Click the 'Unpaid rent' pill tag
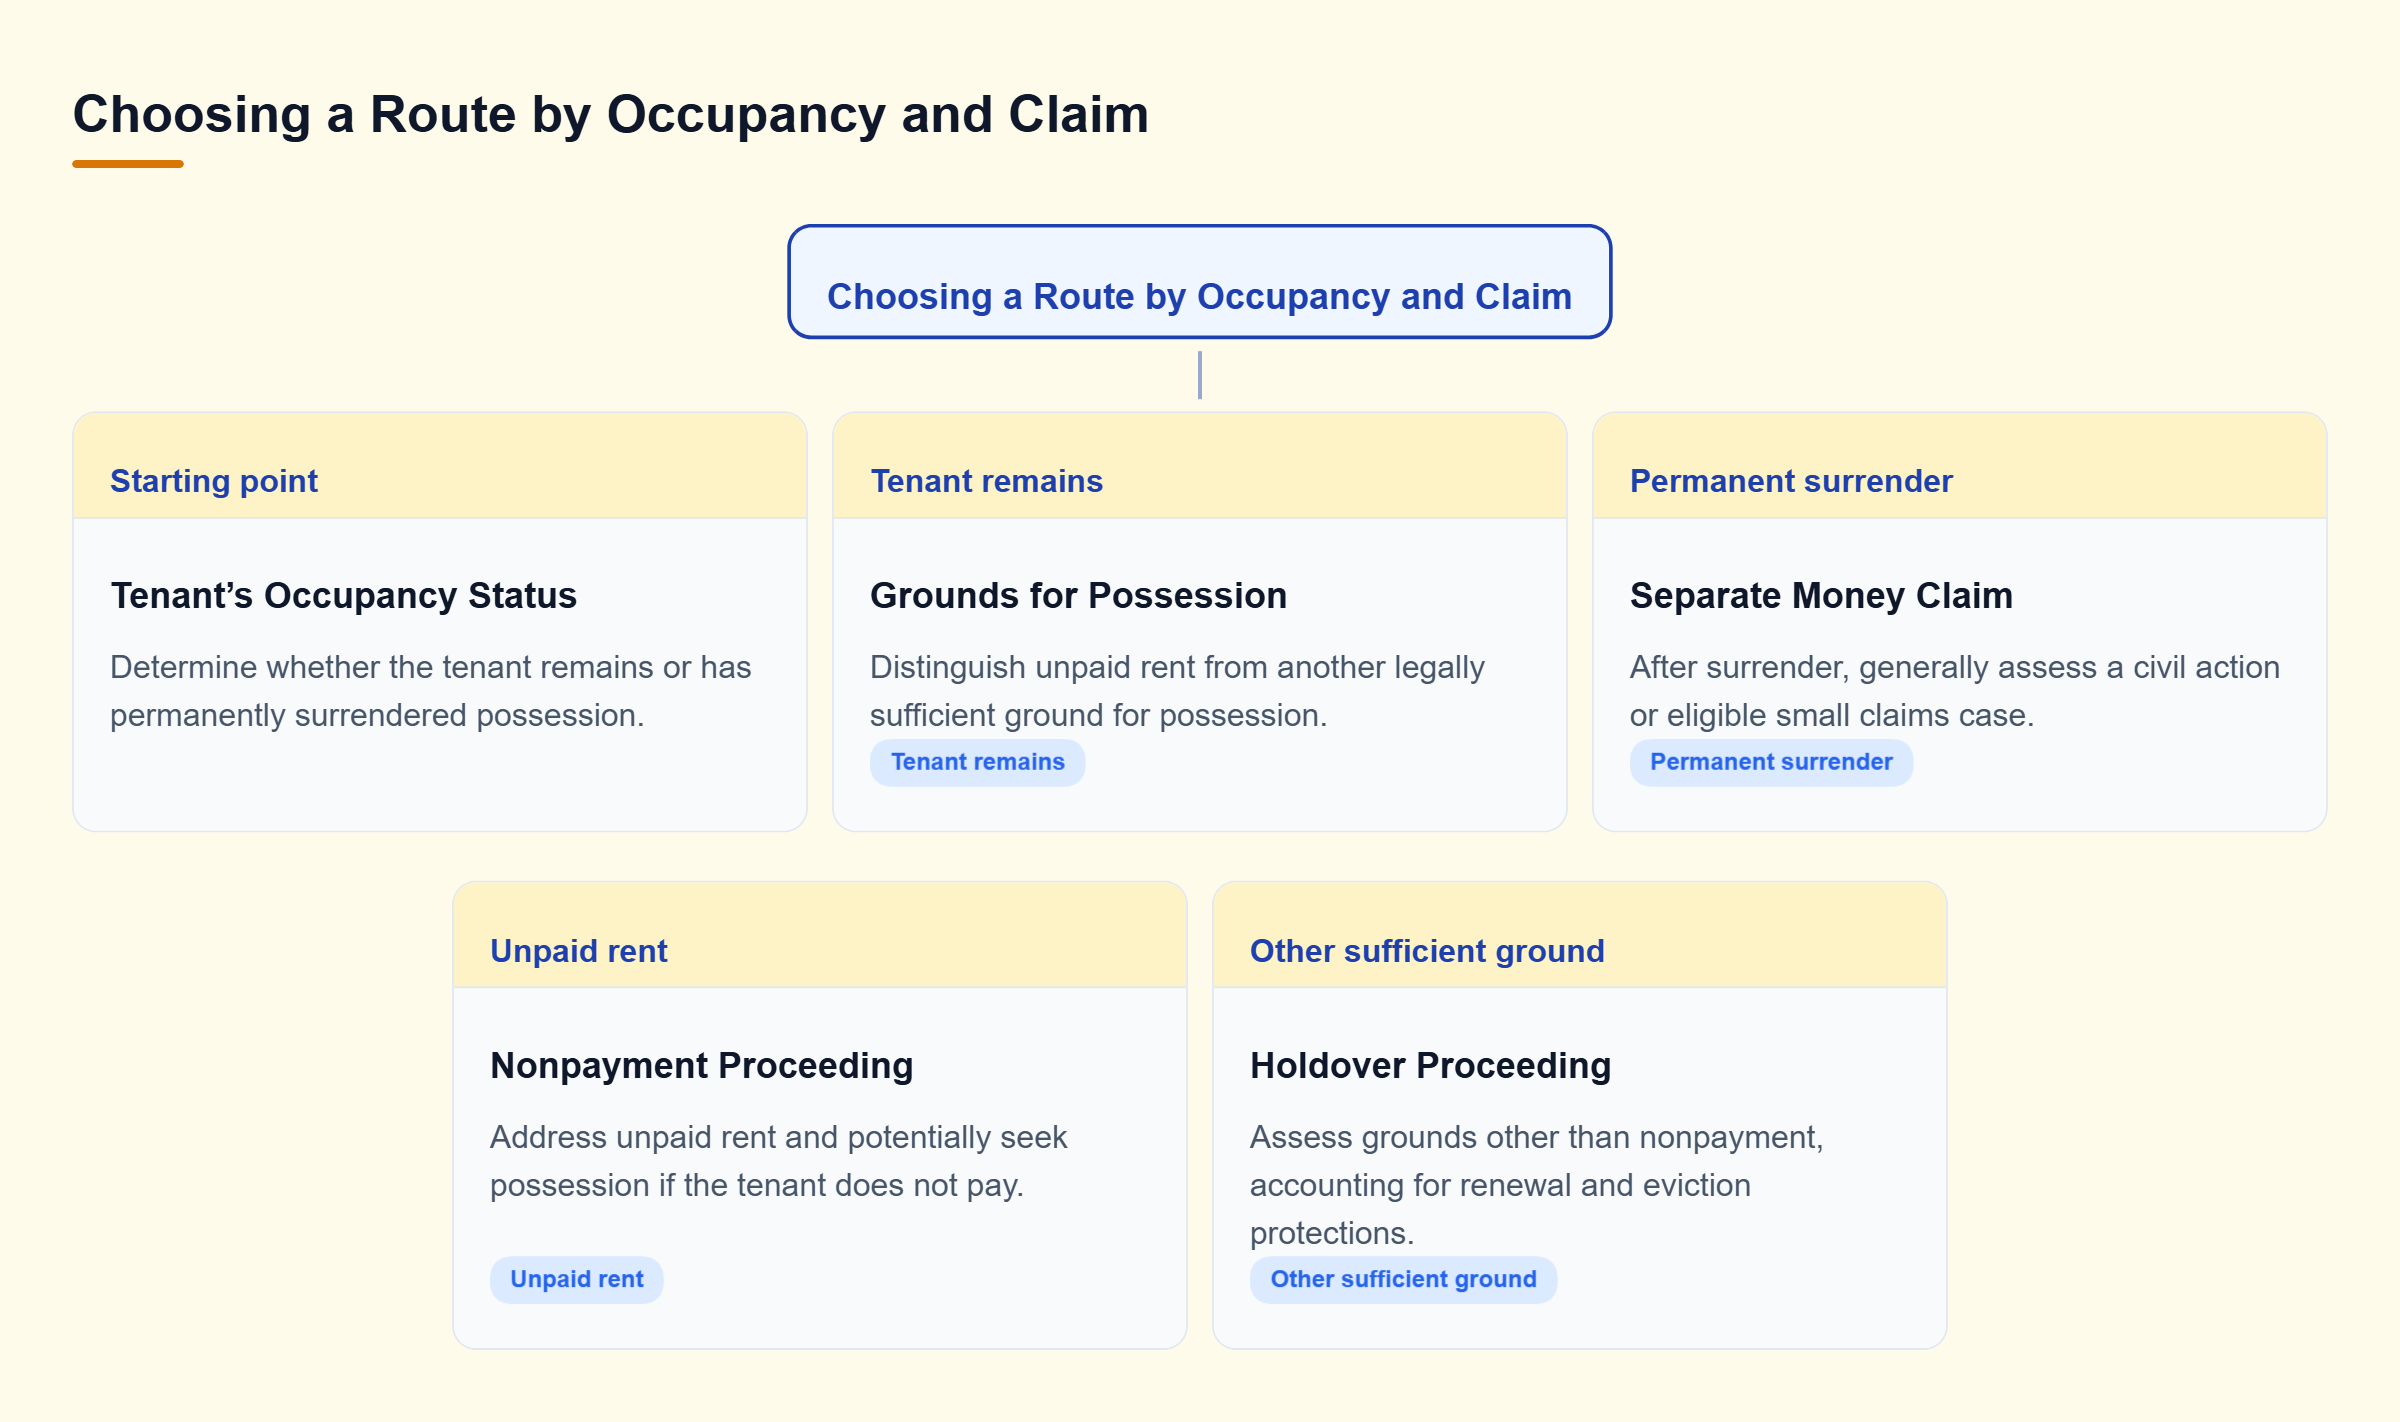 coord(577,1279)
